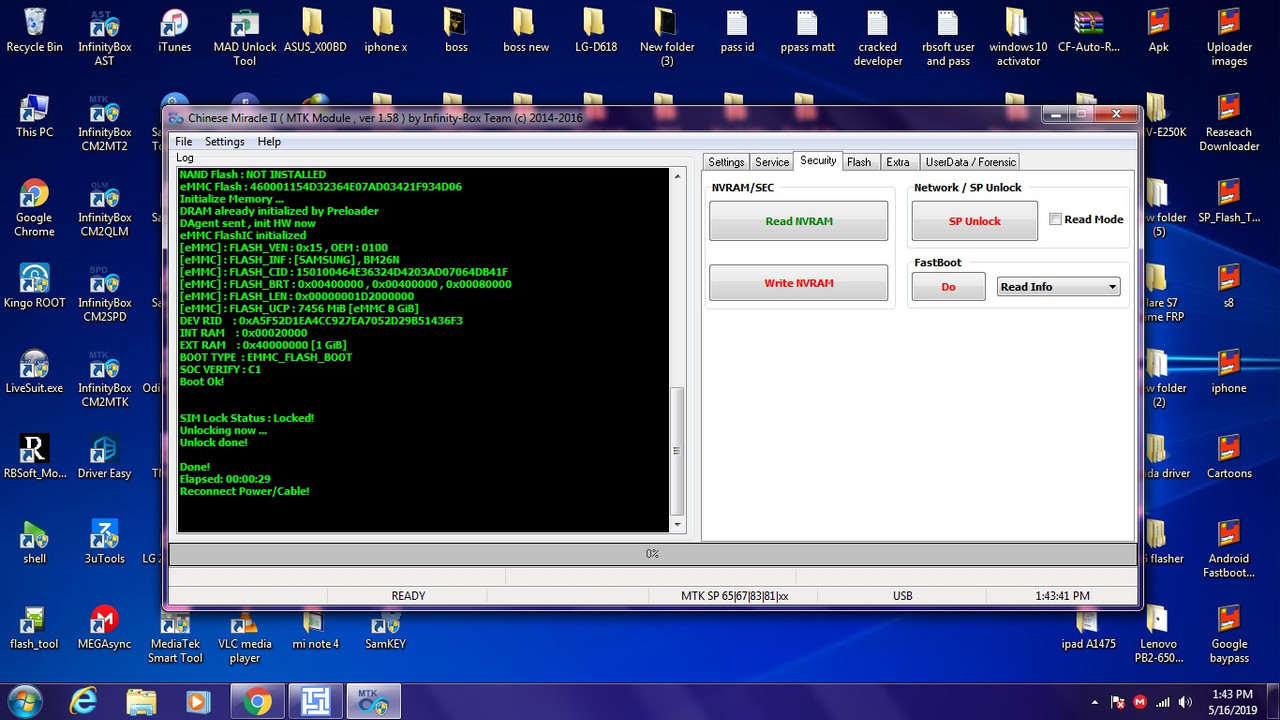Open Google Chrome desktop shortcut
The height and width of the screenshot is (720, 1280).
(x=34, y=209)
